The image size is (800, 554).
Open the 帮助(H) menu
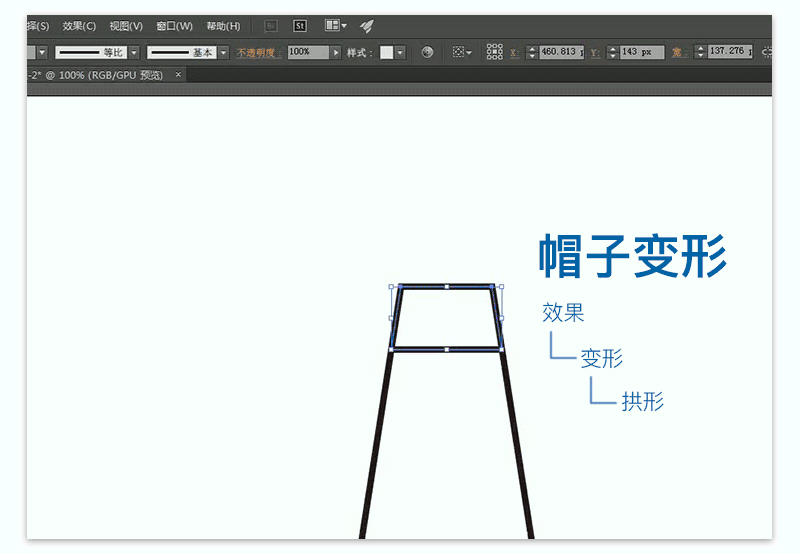(x=223, y=26)
